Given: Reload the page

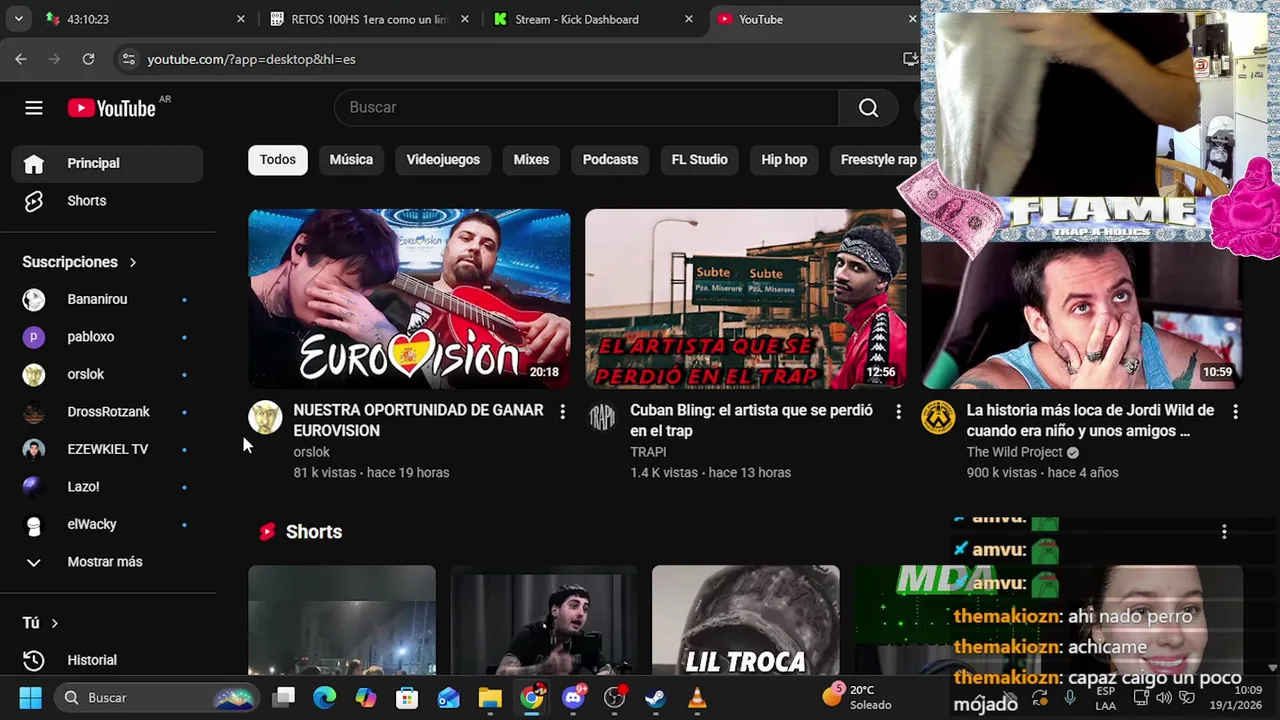Looking at the screenshot, I should 88,59.
